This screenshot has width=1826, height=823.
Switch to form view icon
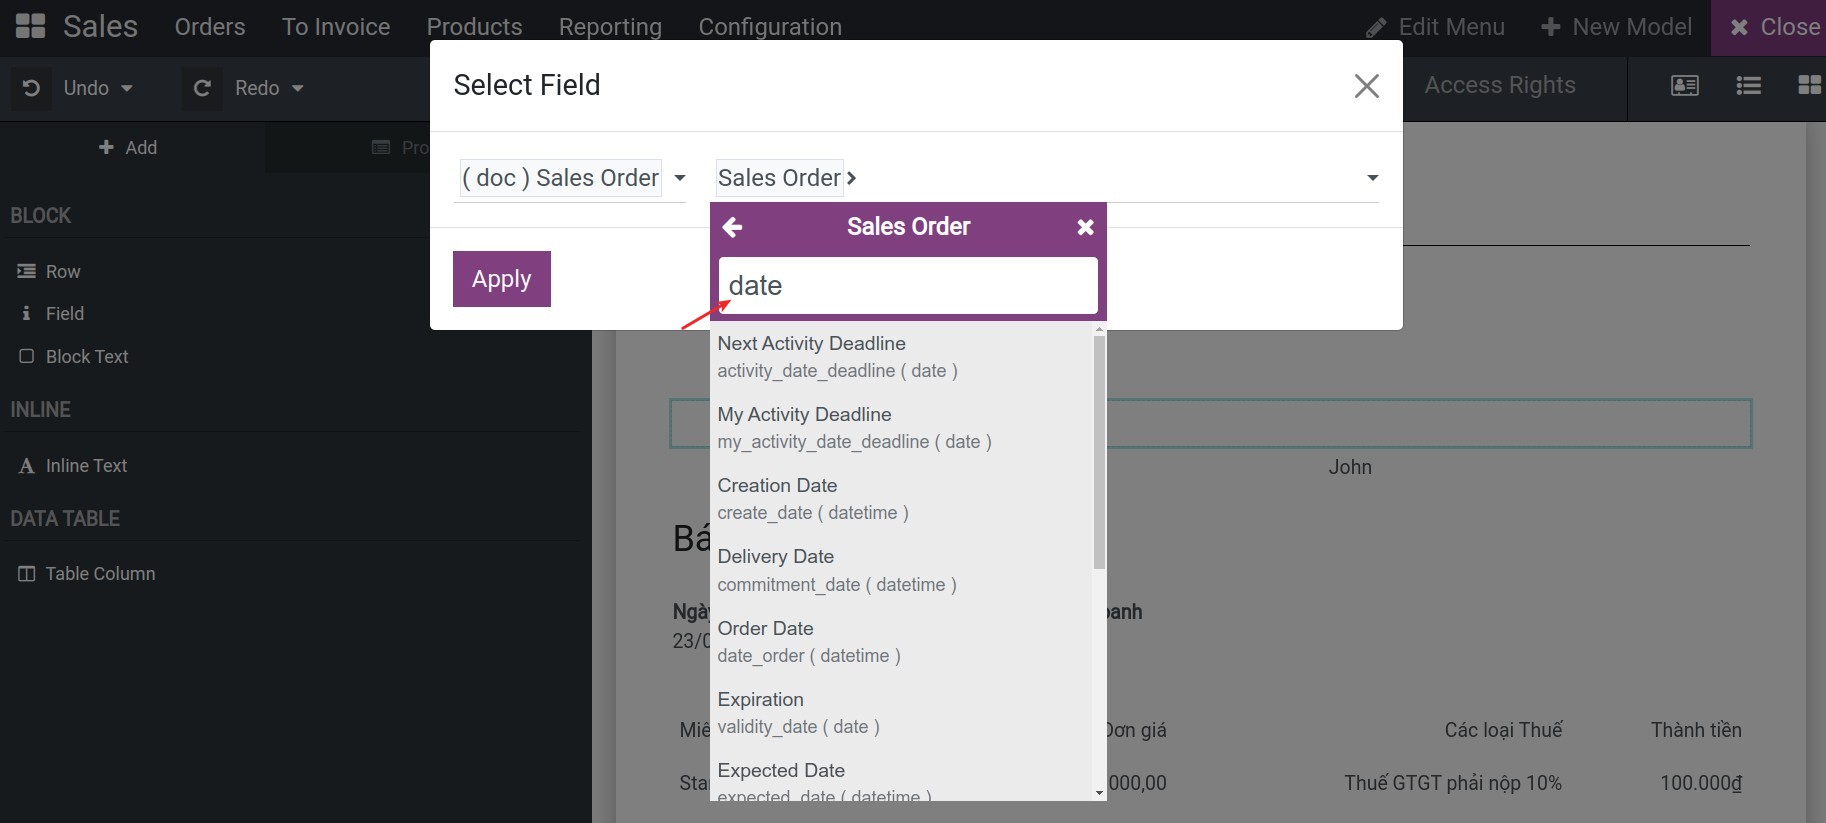(1685, 86)
